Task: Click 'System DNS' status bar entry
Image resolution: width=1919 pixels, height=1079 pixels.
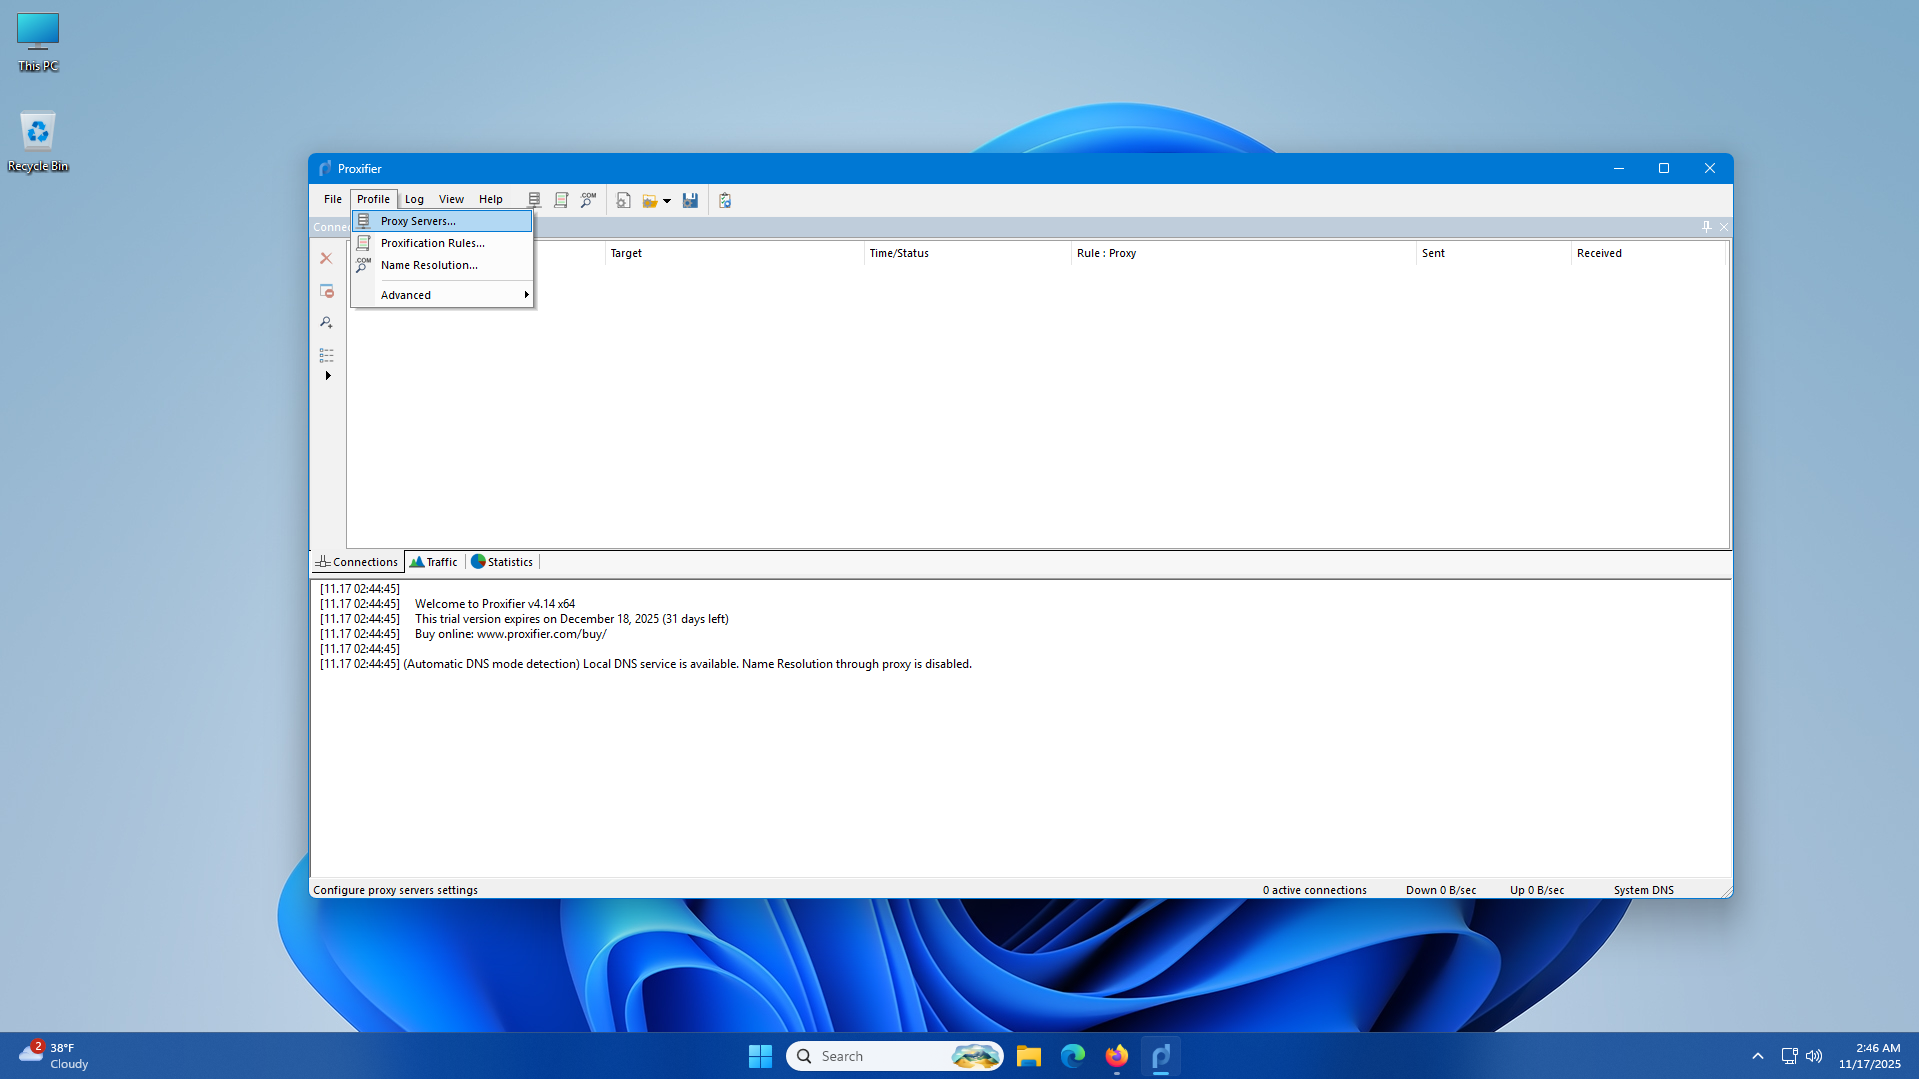Action: [1643, 890]
